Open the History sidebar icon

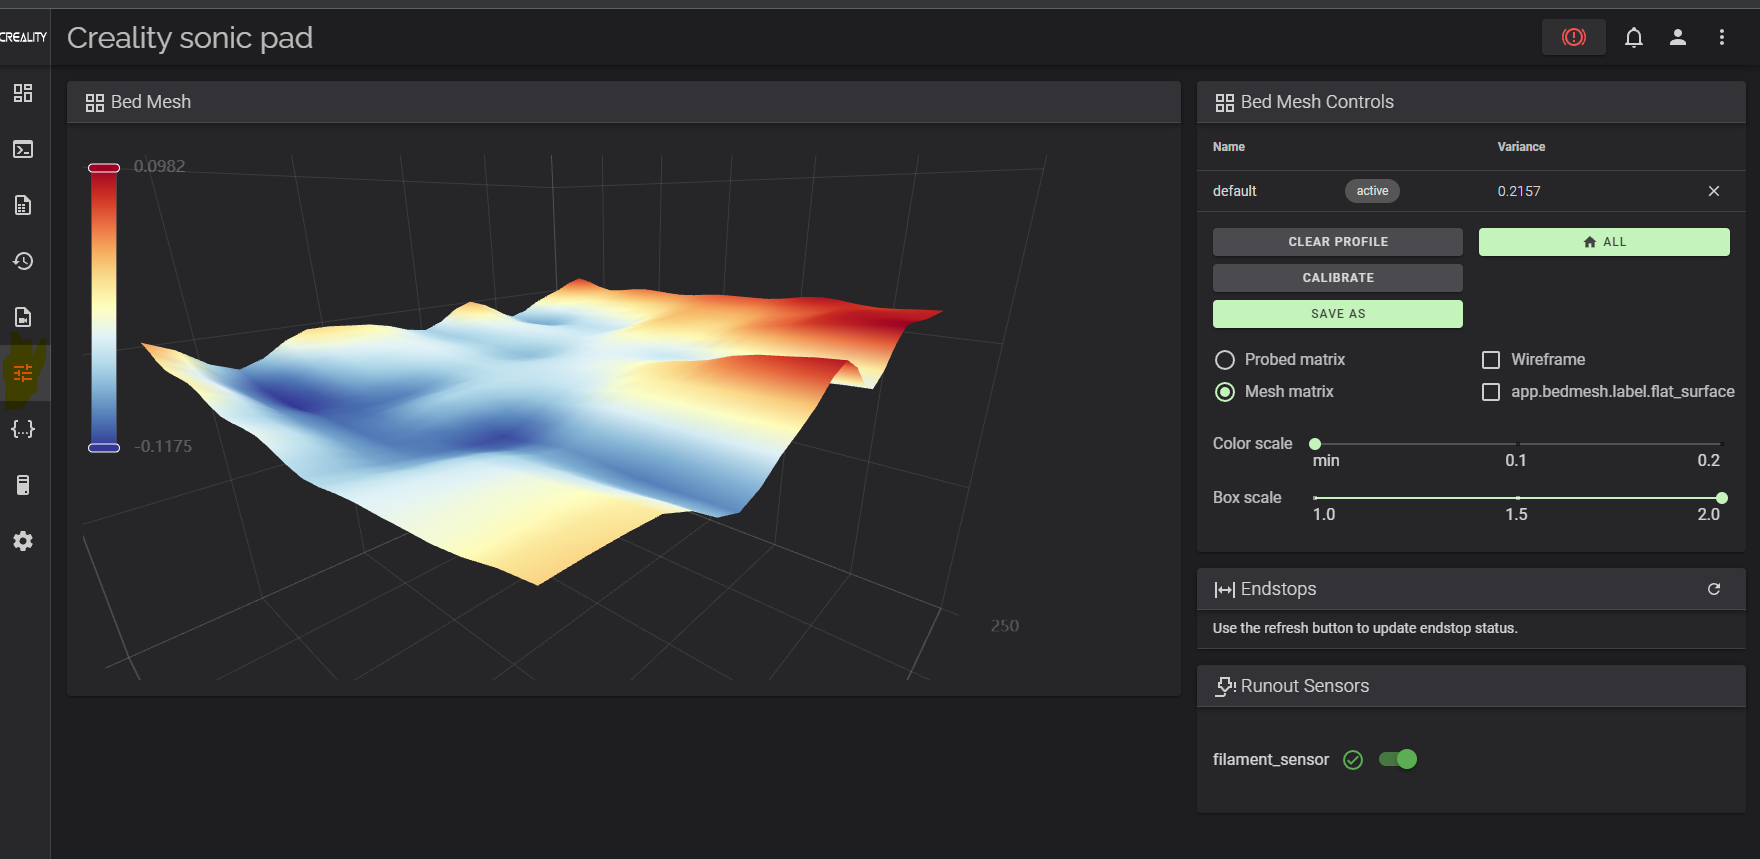(23, 261)
